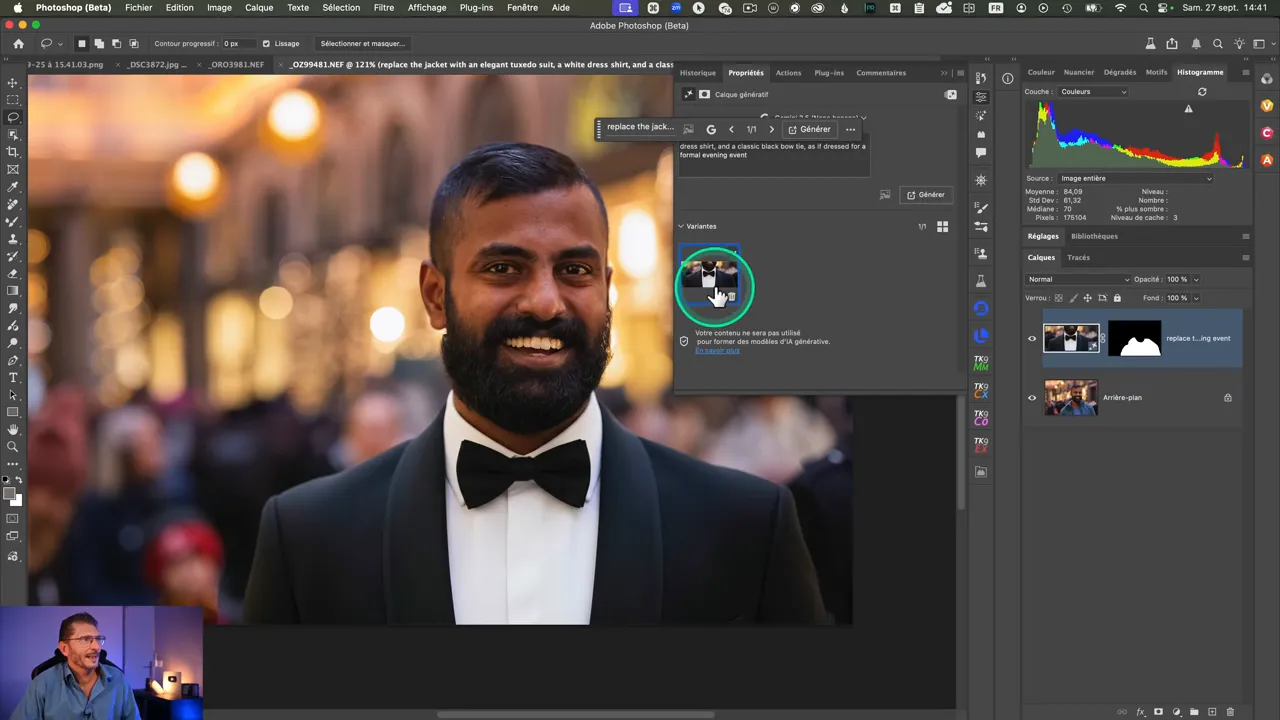Select the Zoom magnifier tool
The height and width of the screenshot is (720, 1280).
(13, 446)
